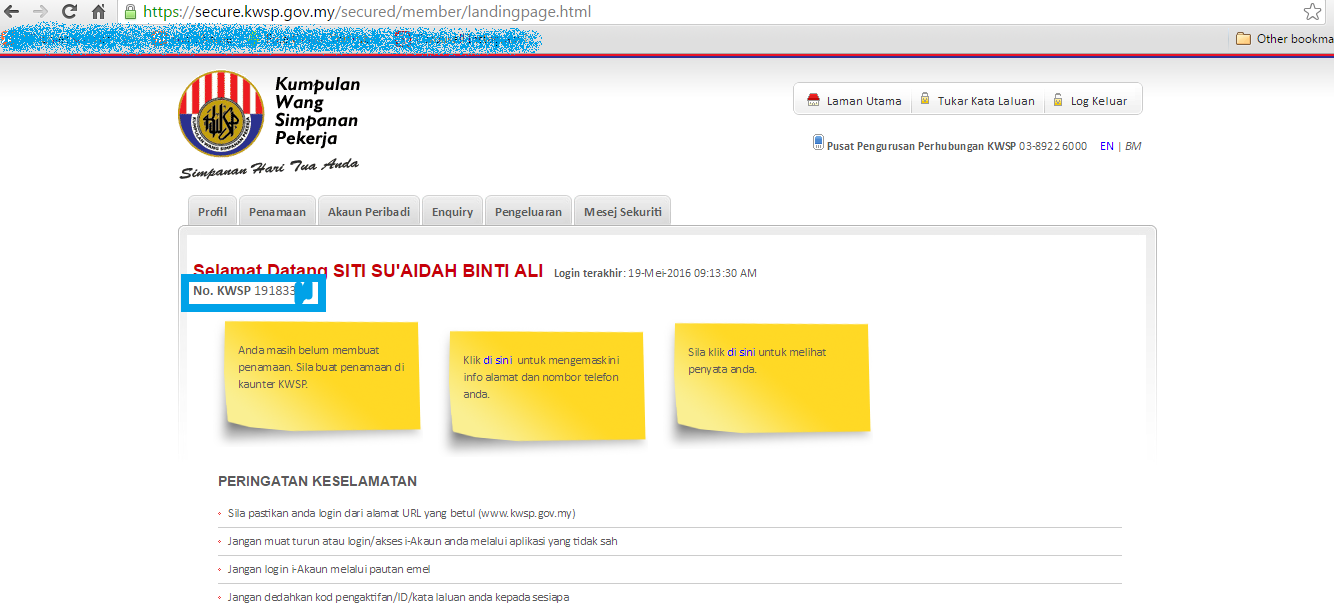The width and height of the screenshot is (1334, 610).
Task: Click Tukar Kata Laluan link
Action: coord(986,101)
